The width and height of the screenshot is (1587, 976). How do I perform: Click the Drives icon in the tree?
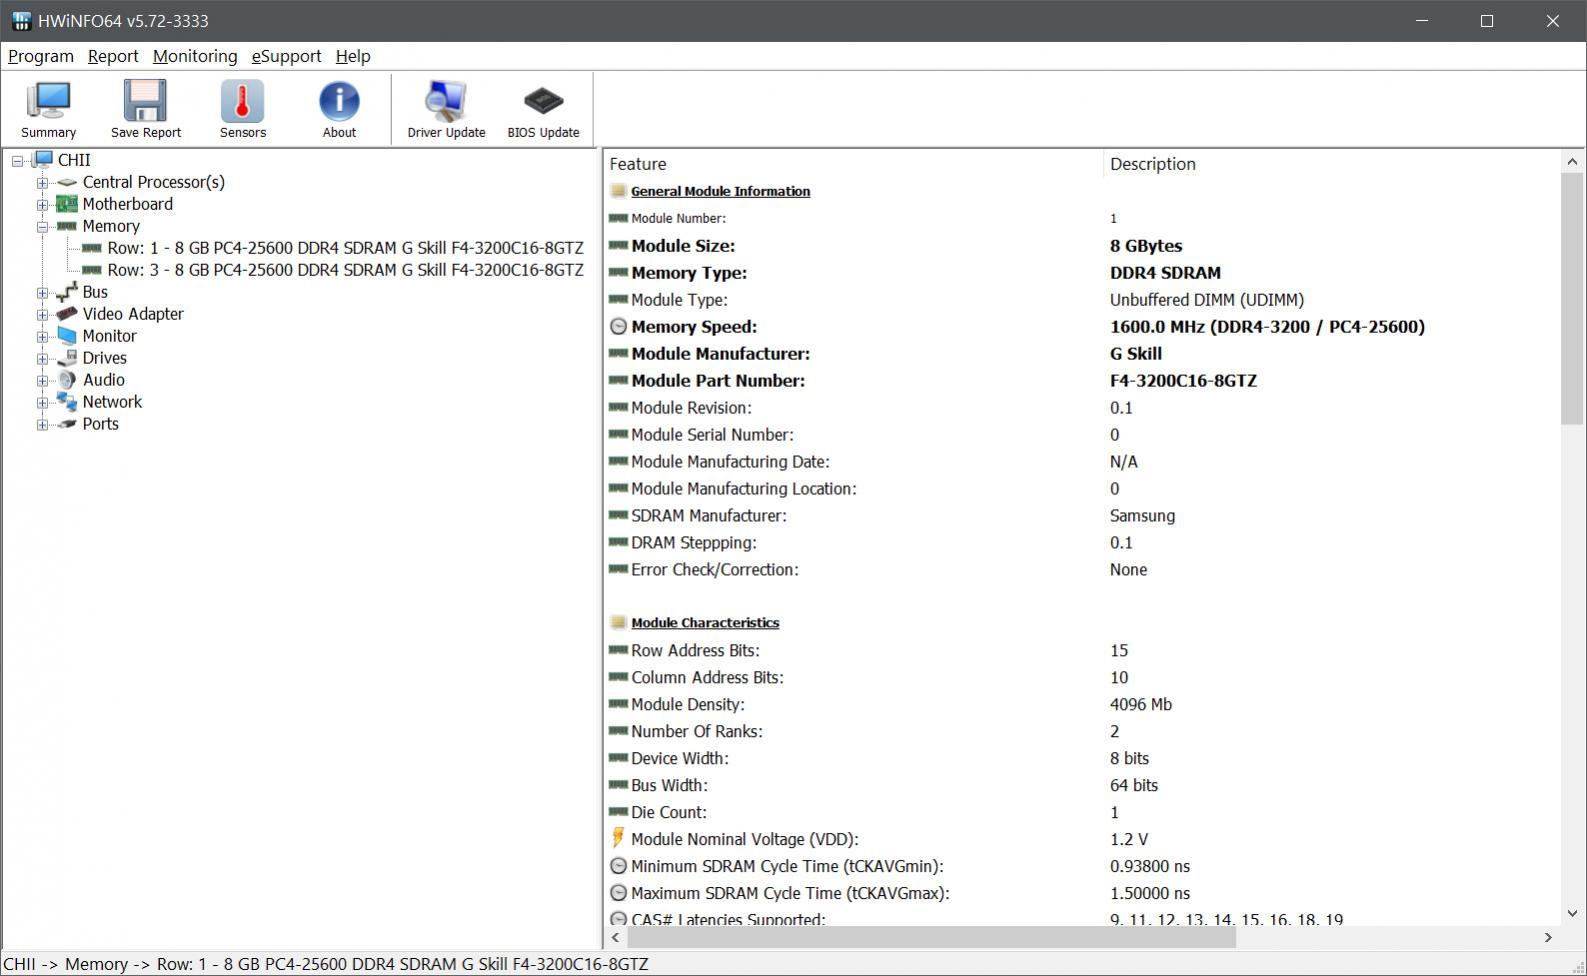[x=67, y=358]
